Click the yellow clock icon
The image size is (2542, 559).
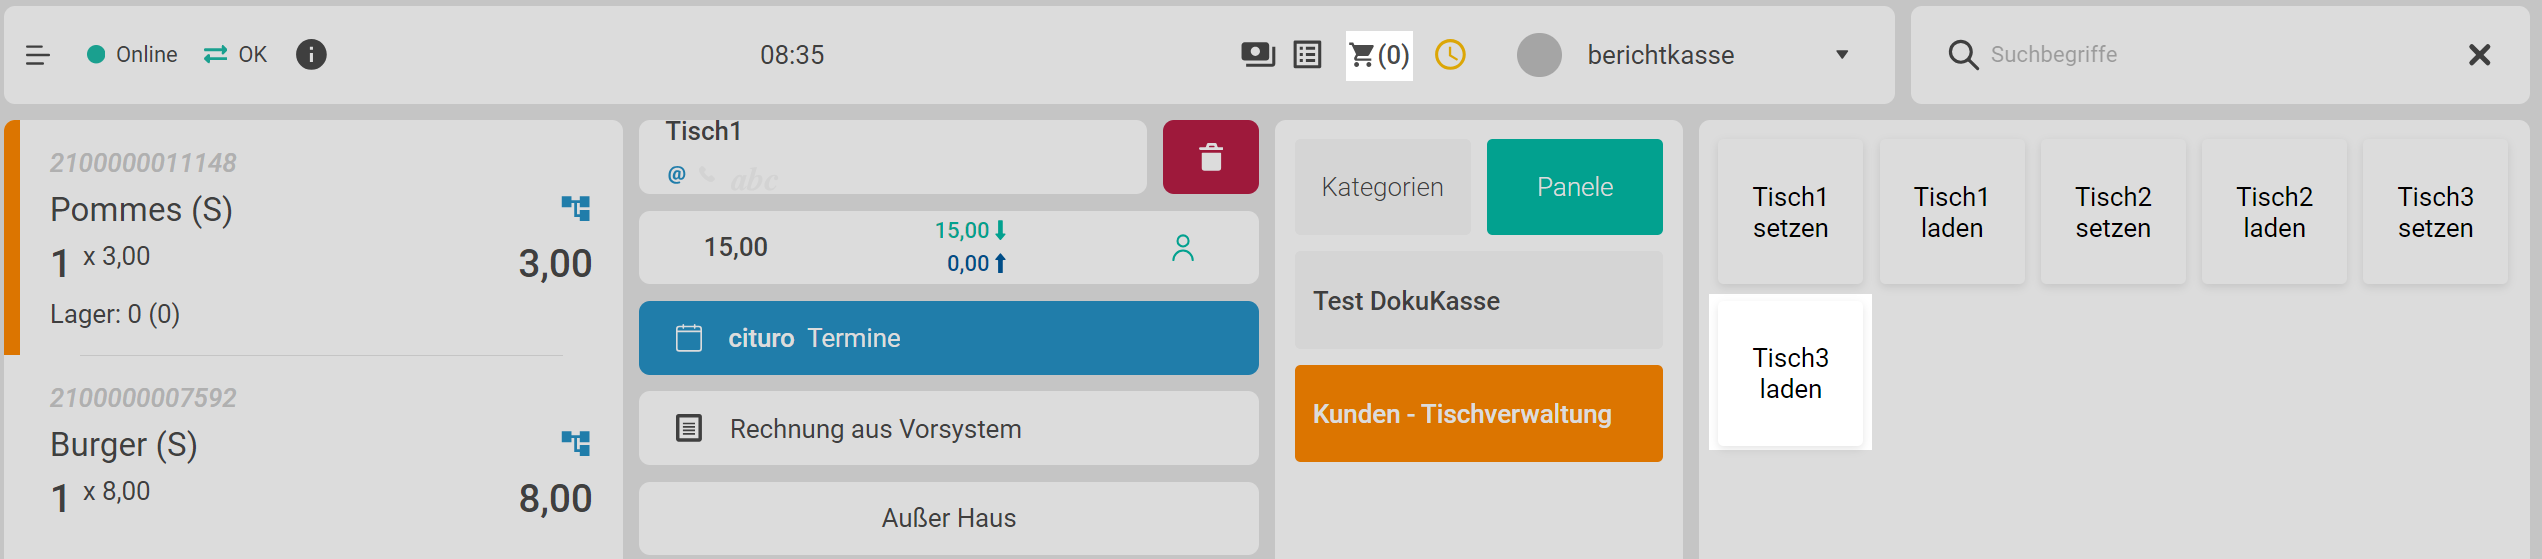pyautogui.click(x=1450, y=55)
